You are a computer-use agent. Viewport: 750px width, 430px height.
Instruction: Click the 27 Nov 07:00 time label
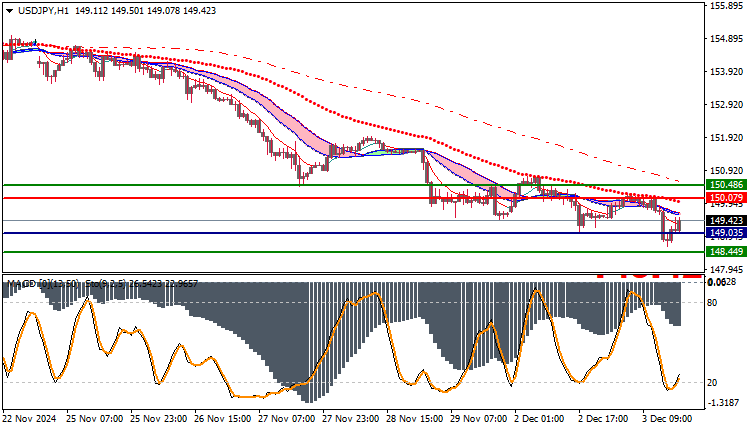click(x=287, y=419)
